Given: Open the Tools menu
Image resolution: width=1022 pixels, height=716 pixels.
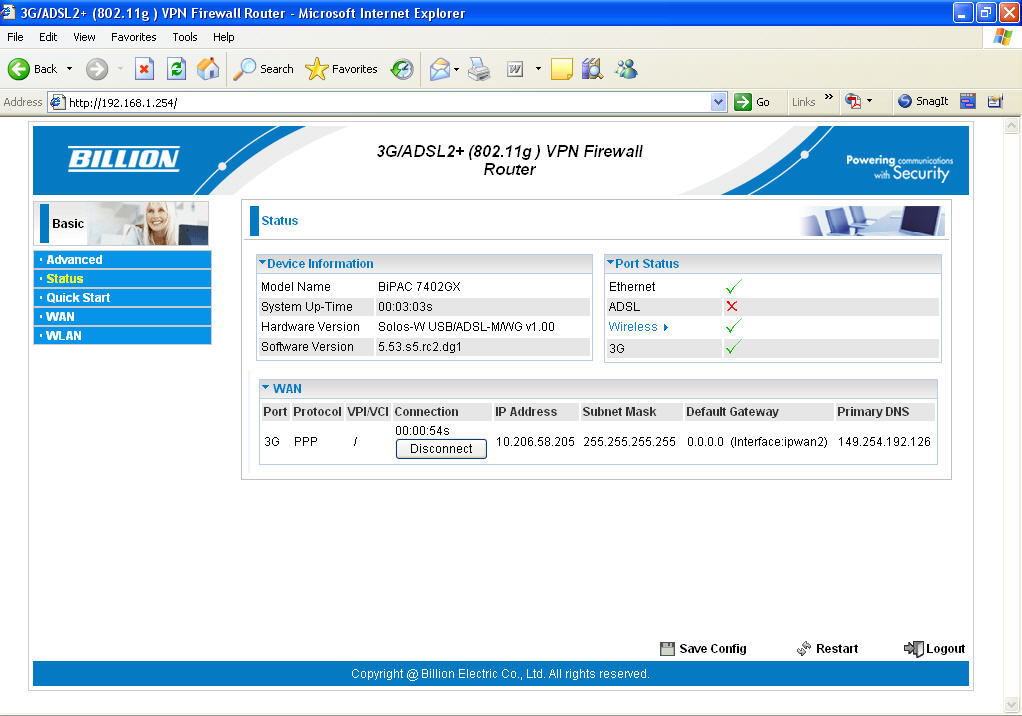Looking at the screenshot, I should click(x=184, y=37).
